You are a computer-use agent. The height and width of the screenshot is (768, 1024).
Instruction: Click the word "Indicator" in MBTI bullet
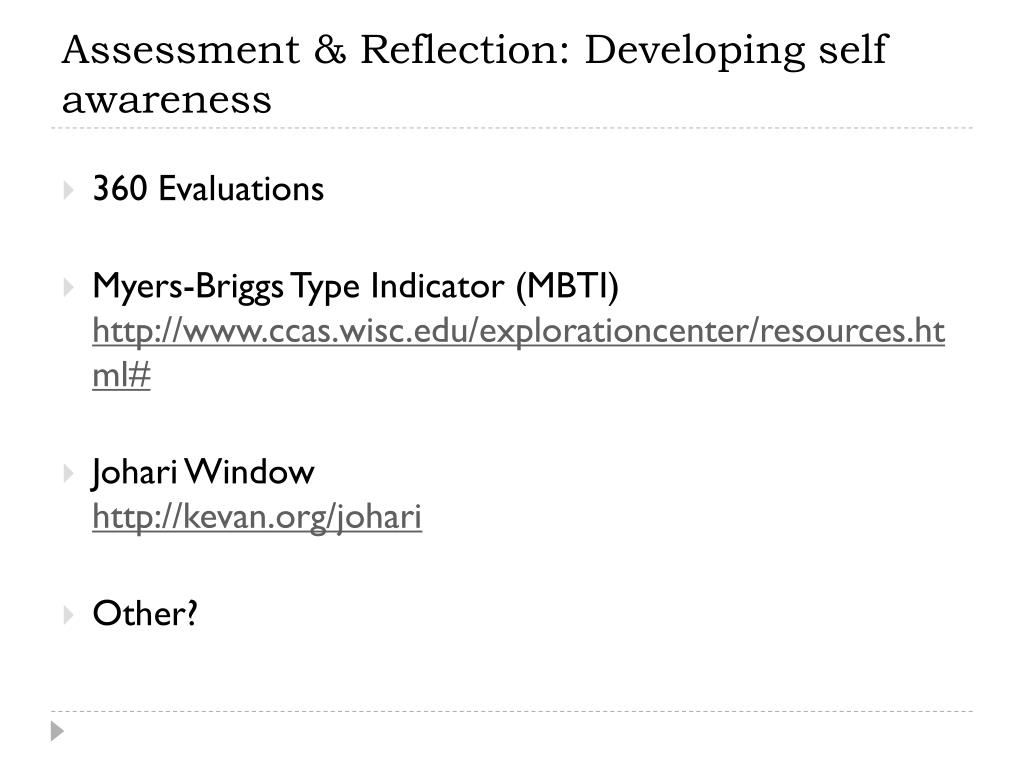(438, 285)
